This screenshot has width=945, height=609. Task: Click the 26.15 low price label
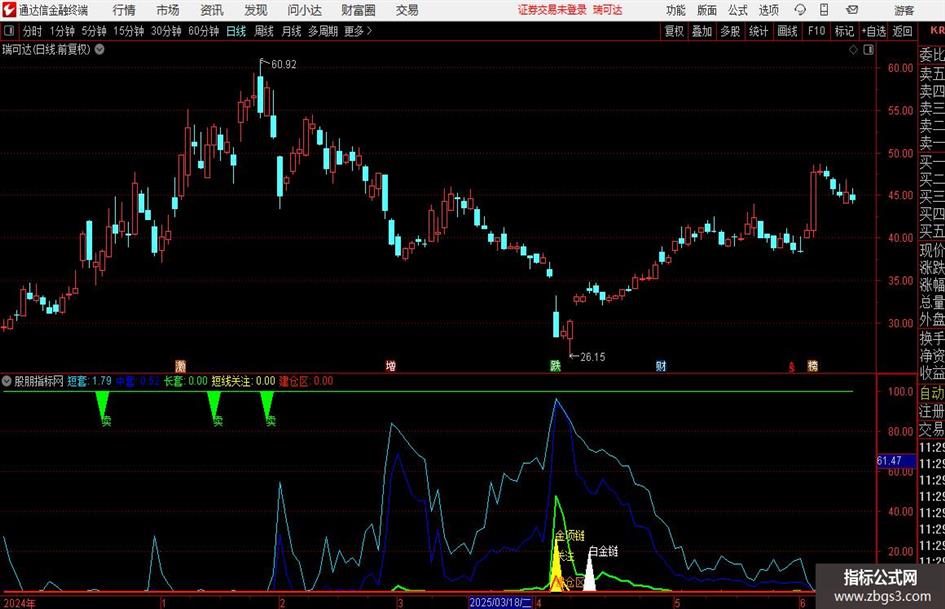point(592,357)
